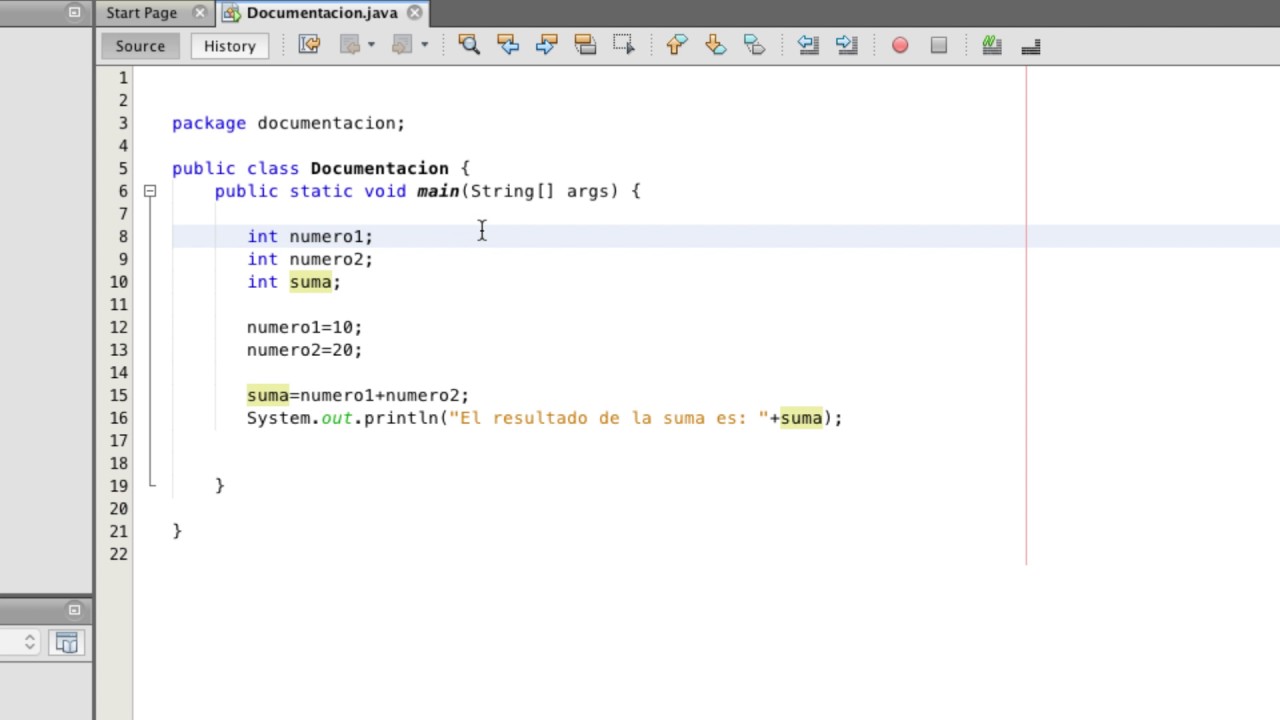
Task: Toggle Rectangular Selection icon
Action: [624, 45]
